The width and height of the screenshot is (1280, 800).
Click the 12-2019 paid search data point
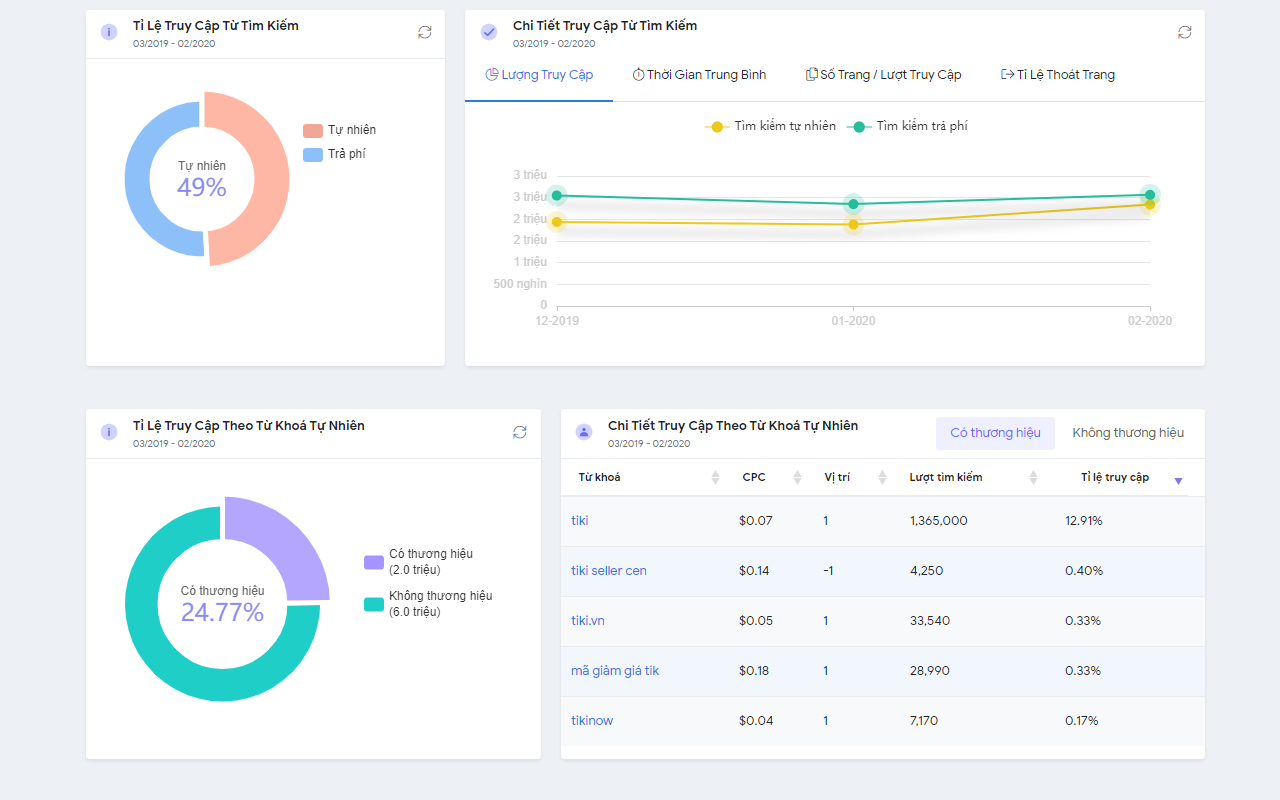point(557,196)
